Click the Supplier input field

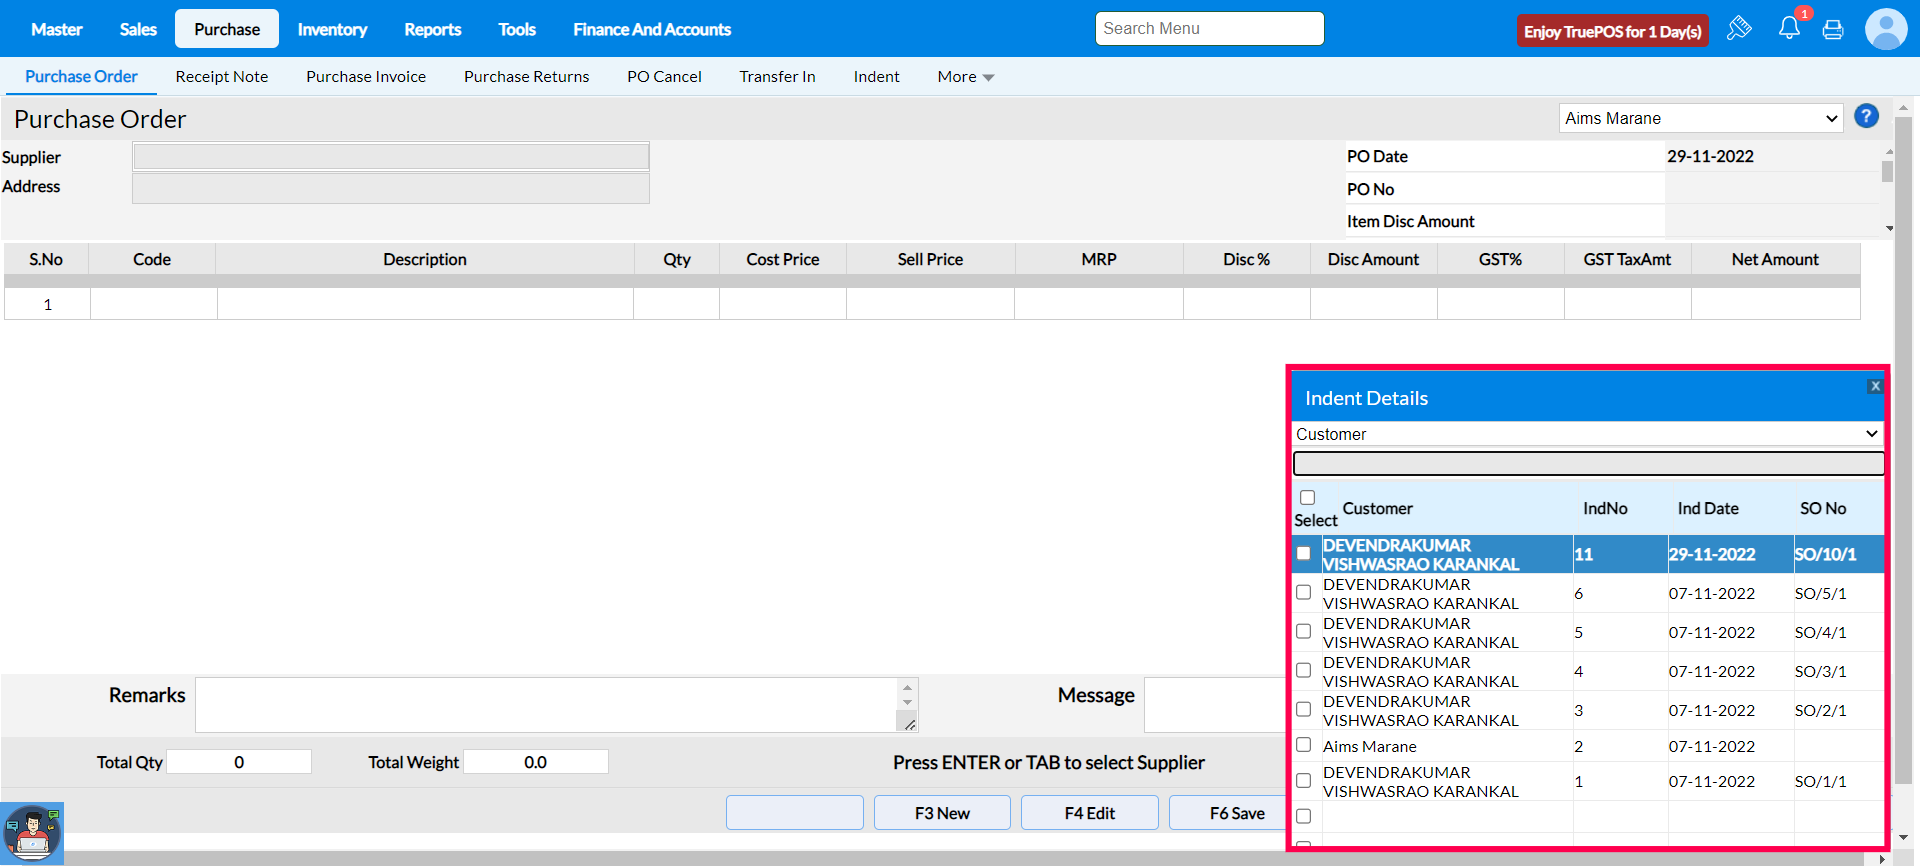tap(391, 156)
